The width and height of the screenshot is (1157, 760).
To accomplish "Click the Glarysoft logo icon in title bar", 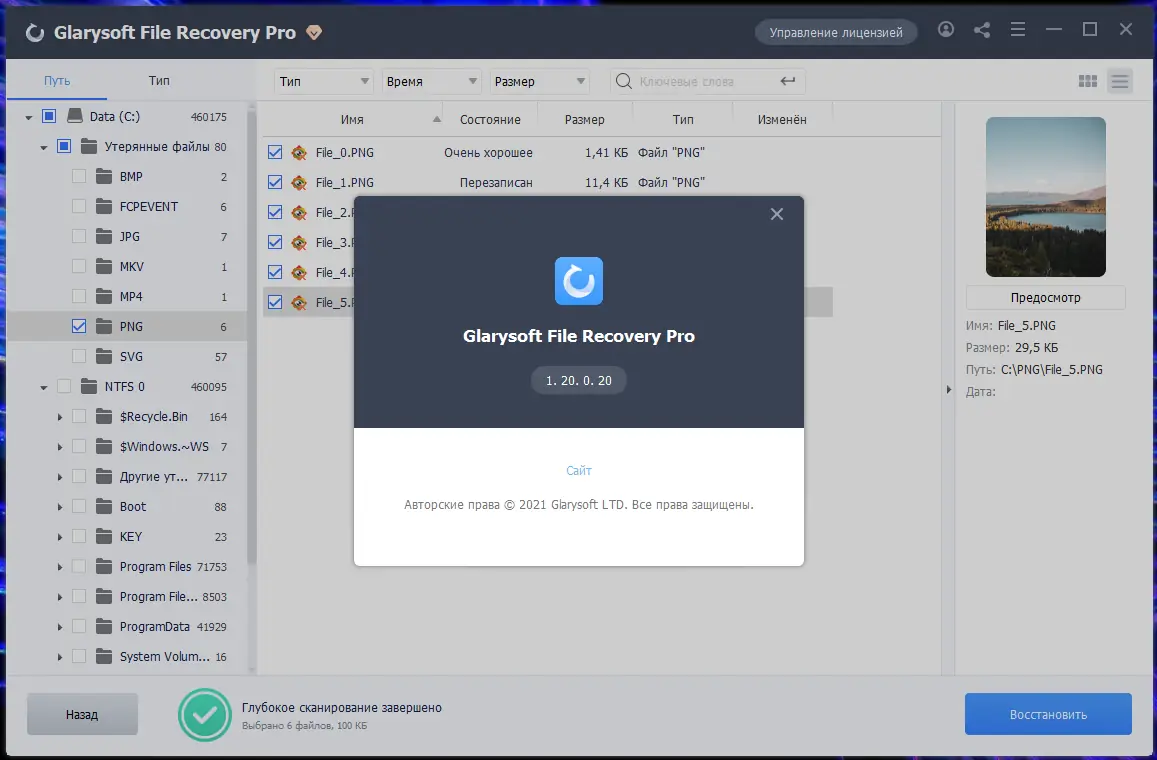I will tap(35, 32).
